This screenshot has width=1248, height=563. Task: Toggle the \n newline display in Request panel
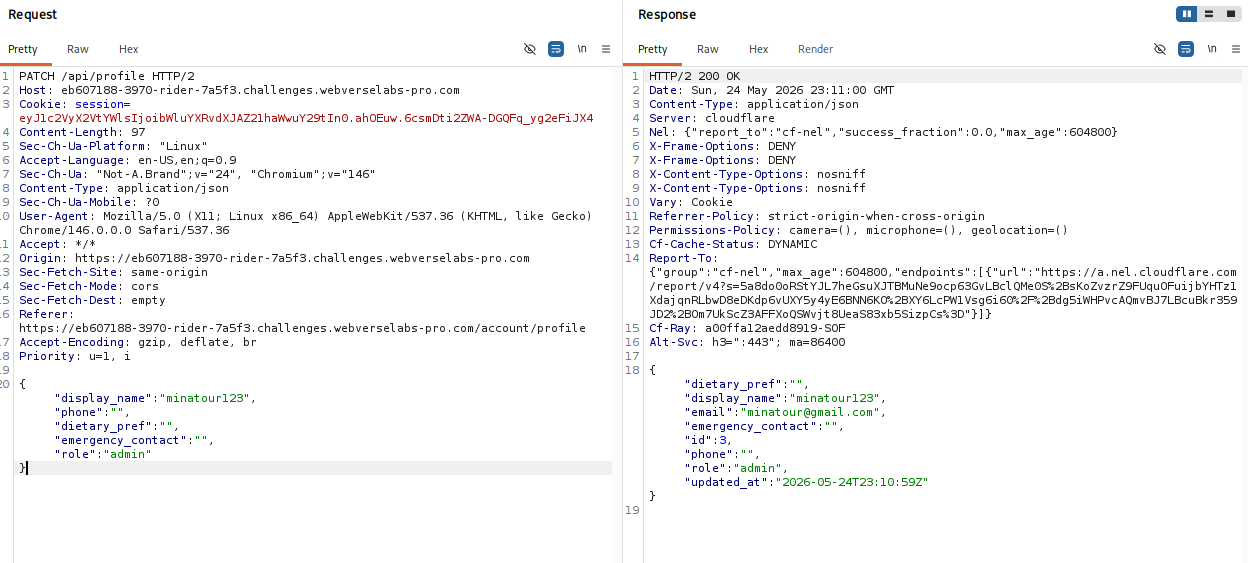coord(581,49)
